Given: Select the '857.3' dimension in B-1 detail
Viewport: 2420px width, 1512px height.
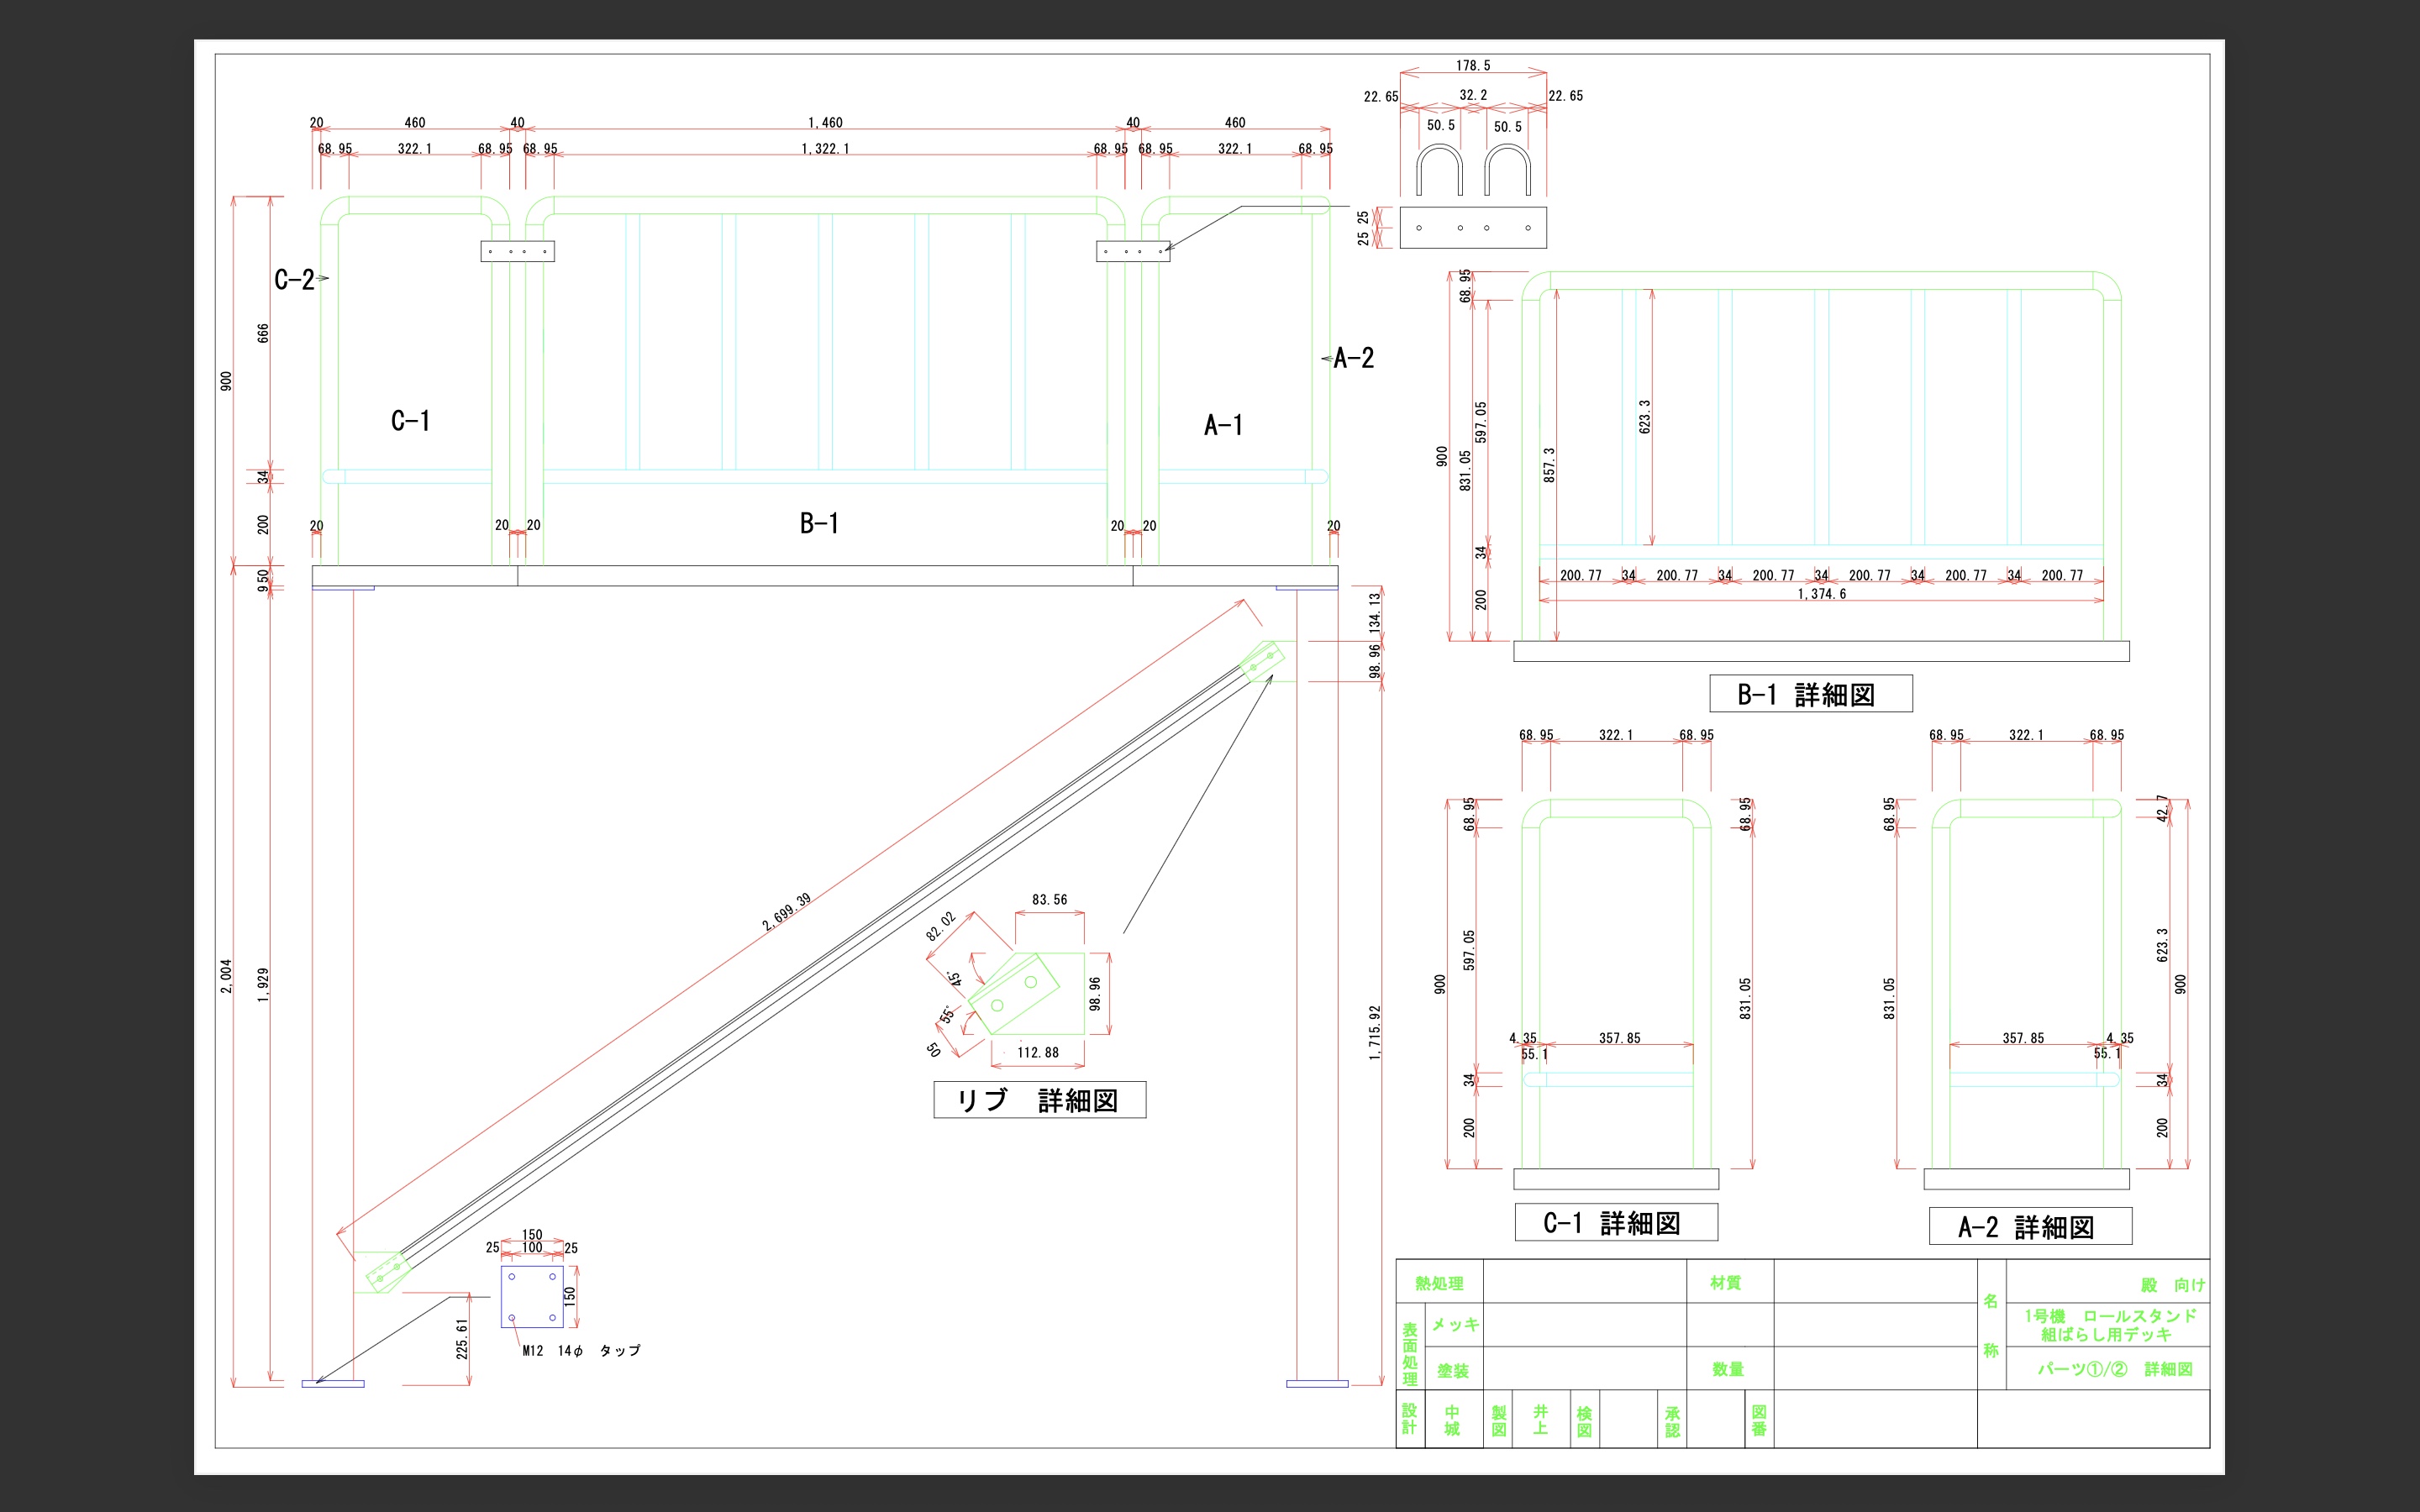Looking at the screenshot, I should click(1549, 465).
